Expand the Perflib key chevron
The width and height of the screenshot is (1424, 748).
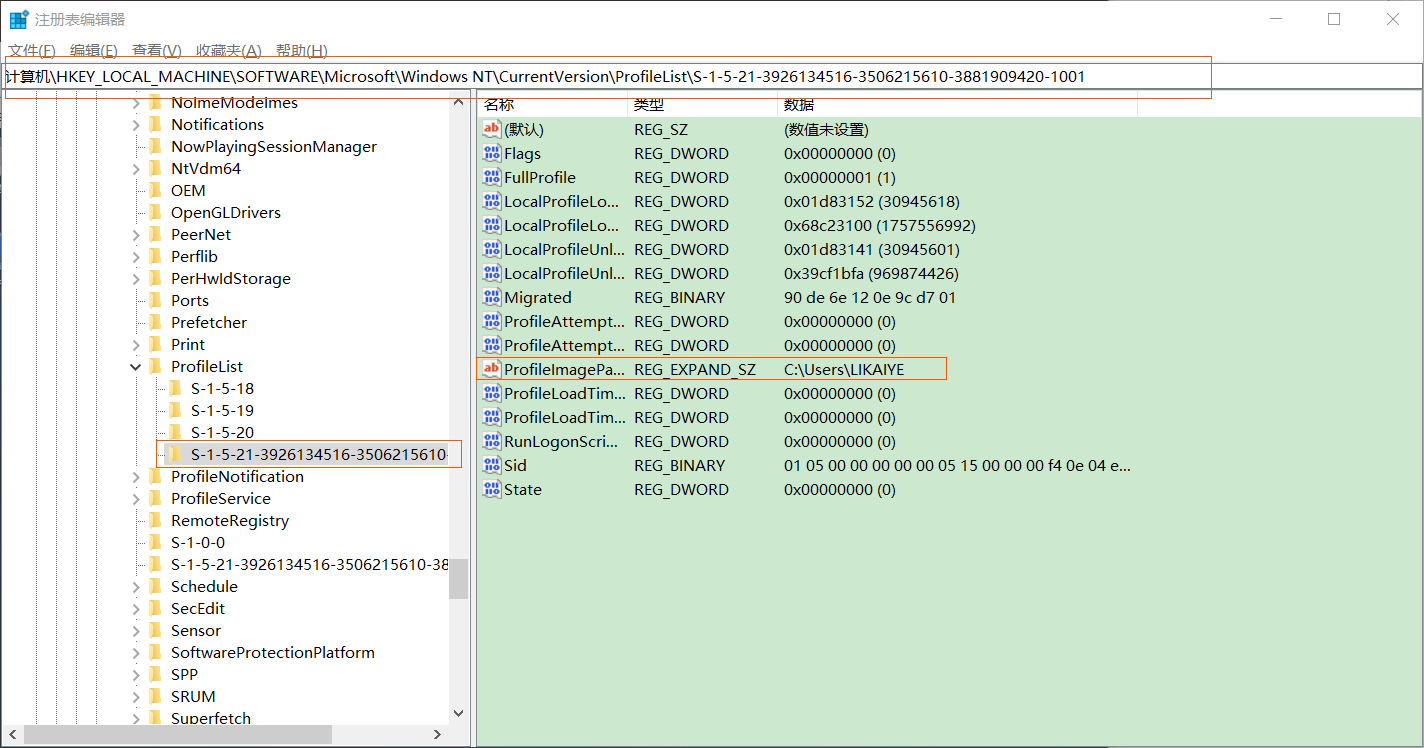click(136, 256)
